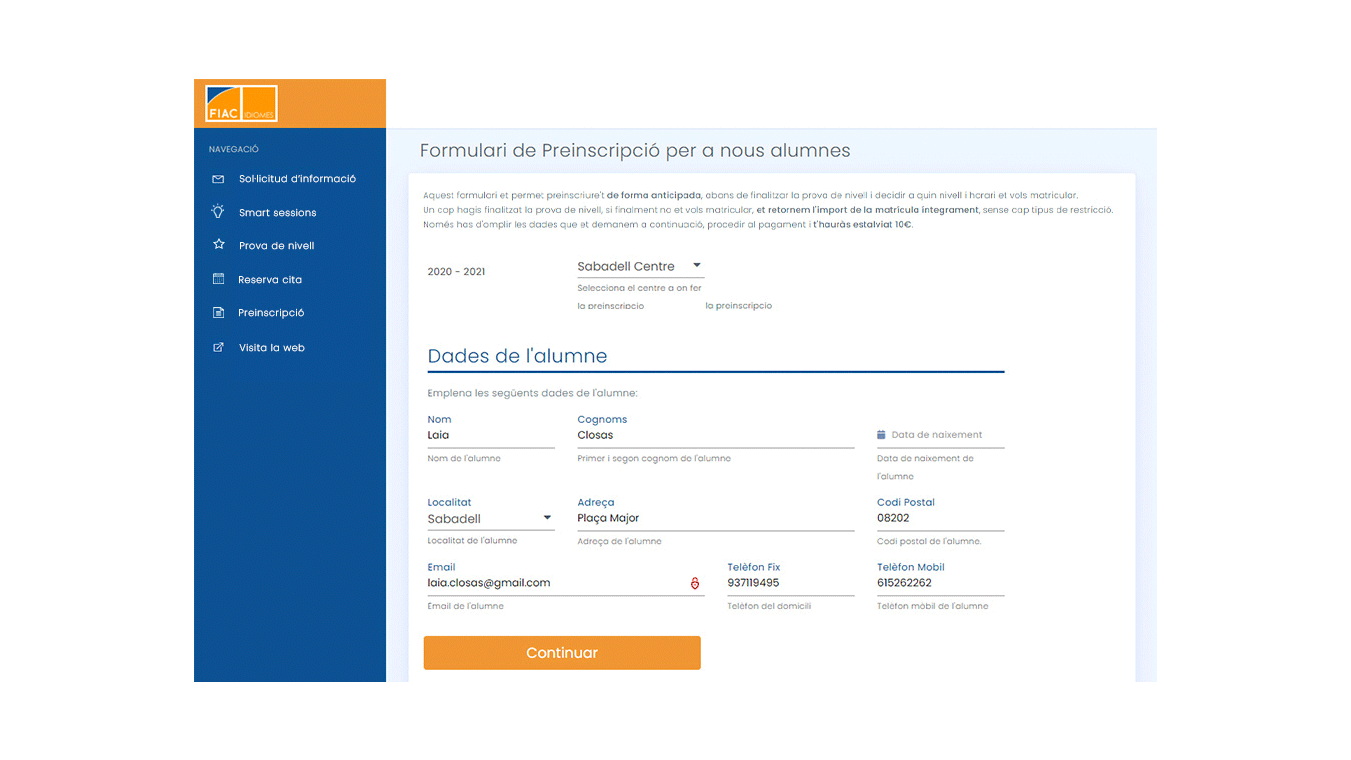Screen dimensions: 1351x760
Task: Click the calendar icon next to Reserva cita
Action: [217, 279]
